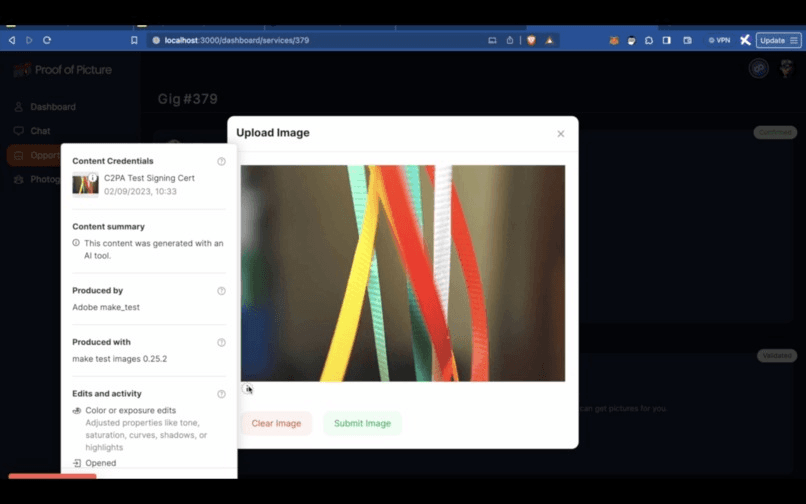The image size is (806, 504).
Task: Click the Clear Image button
Action: pyautogui.click(x=276, y=423)
